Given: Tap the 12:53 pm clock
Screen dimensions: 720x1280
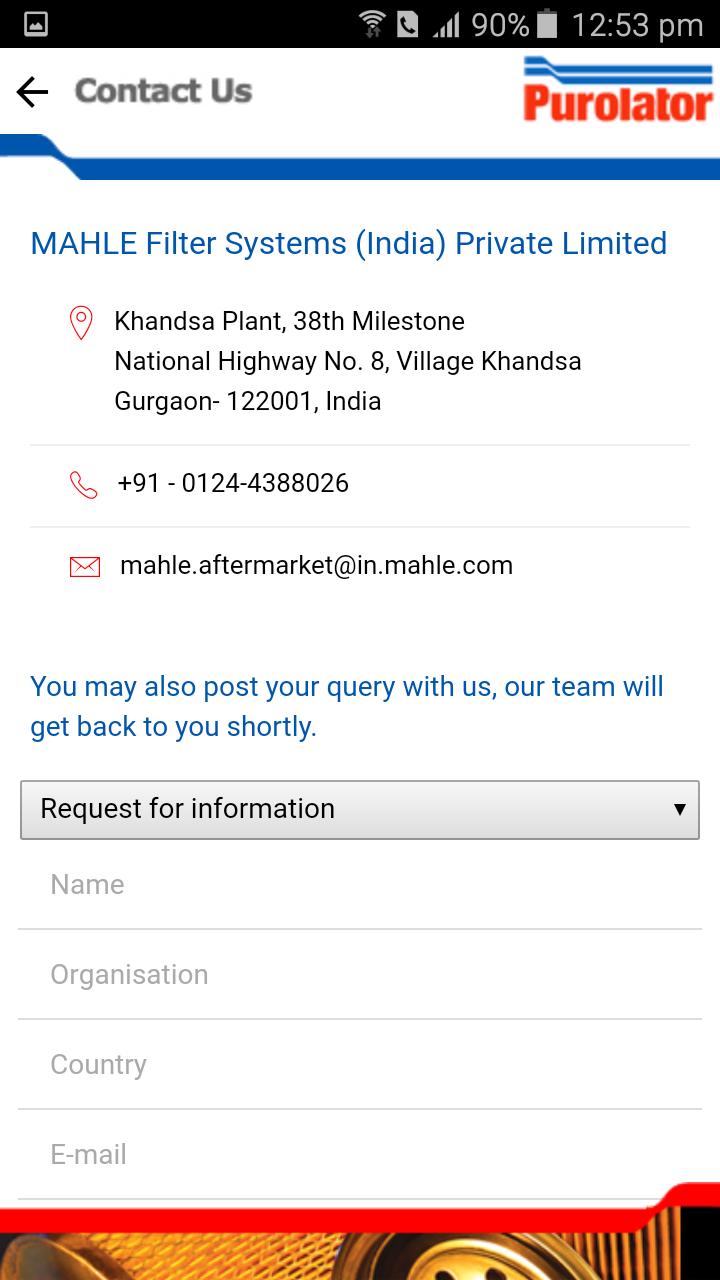Looking at the screenshot, I should [x=637, y=24].
